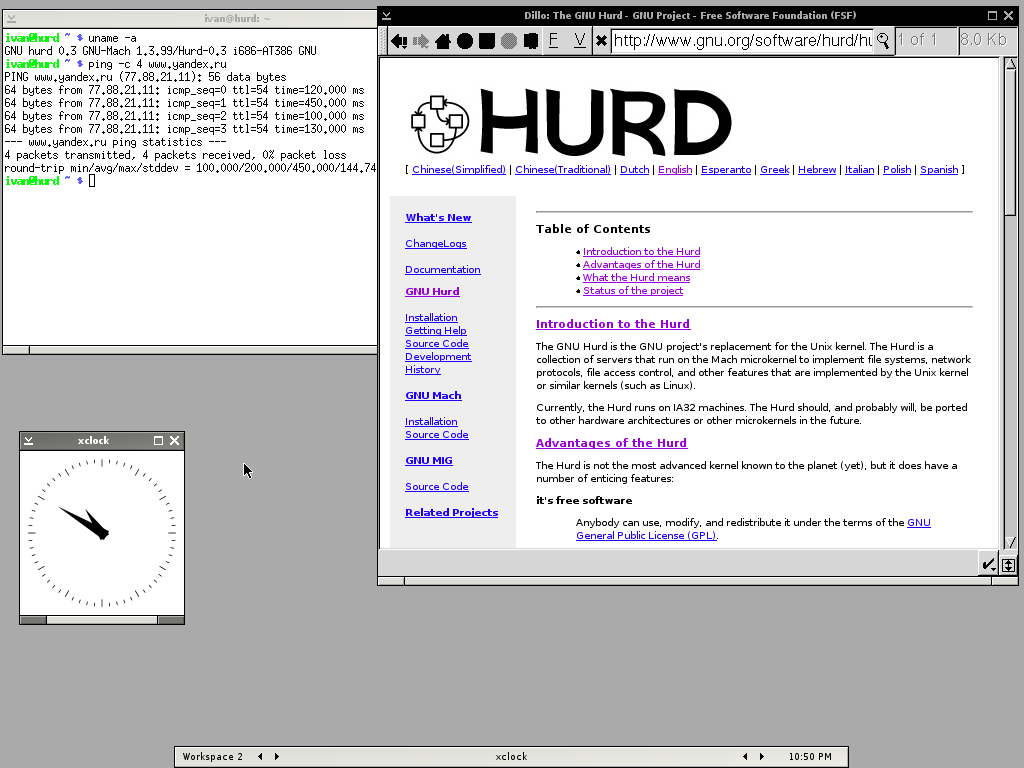1024x768 pixels.
Task: Open the ChangeLogs sidebar link
Action: click(436, 244)
